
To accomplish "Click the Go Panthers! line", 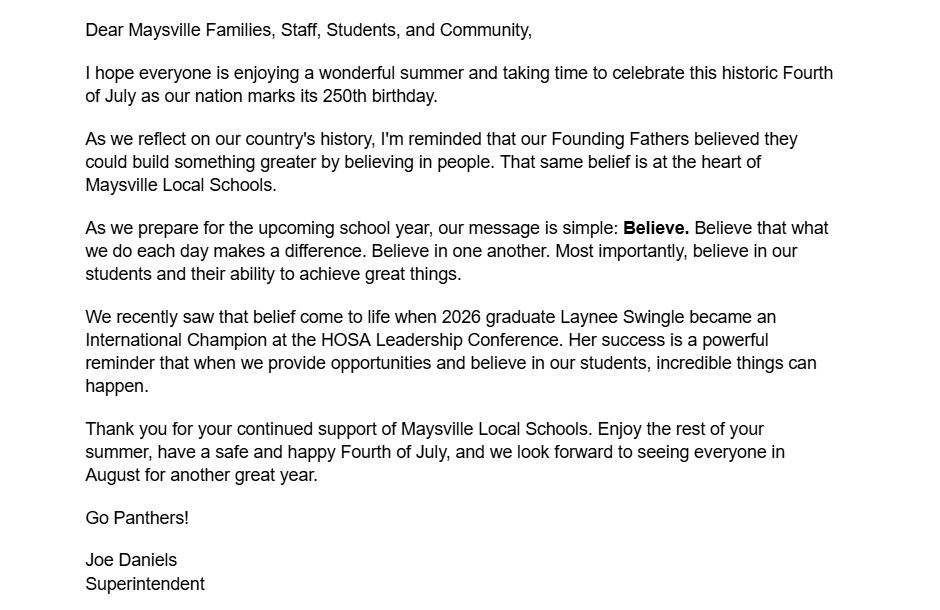I will [137, 518].
